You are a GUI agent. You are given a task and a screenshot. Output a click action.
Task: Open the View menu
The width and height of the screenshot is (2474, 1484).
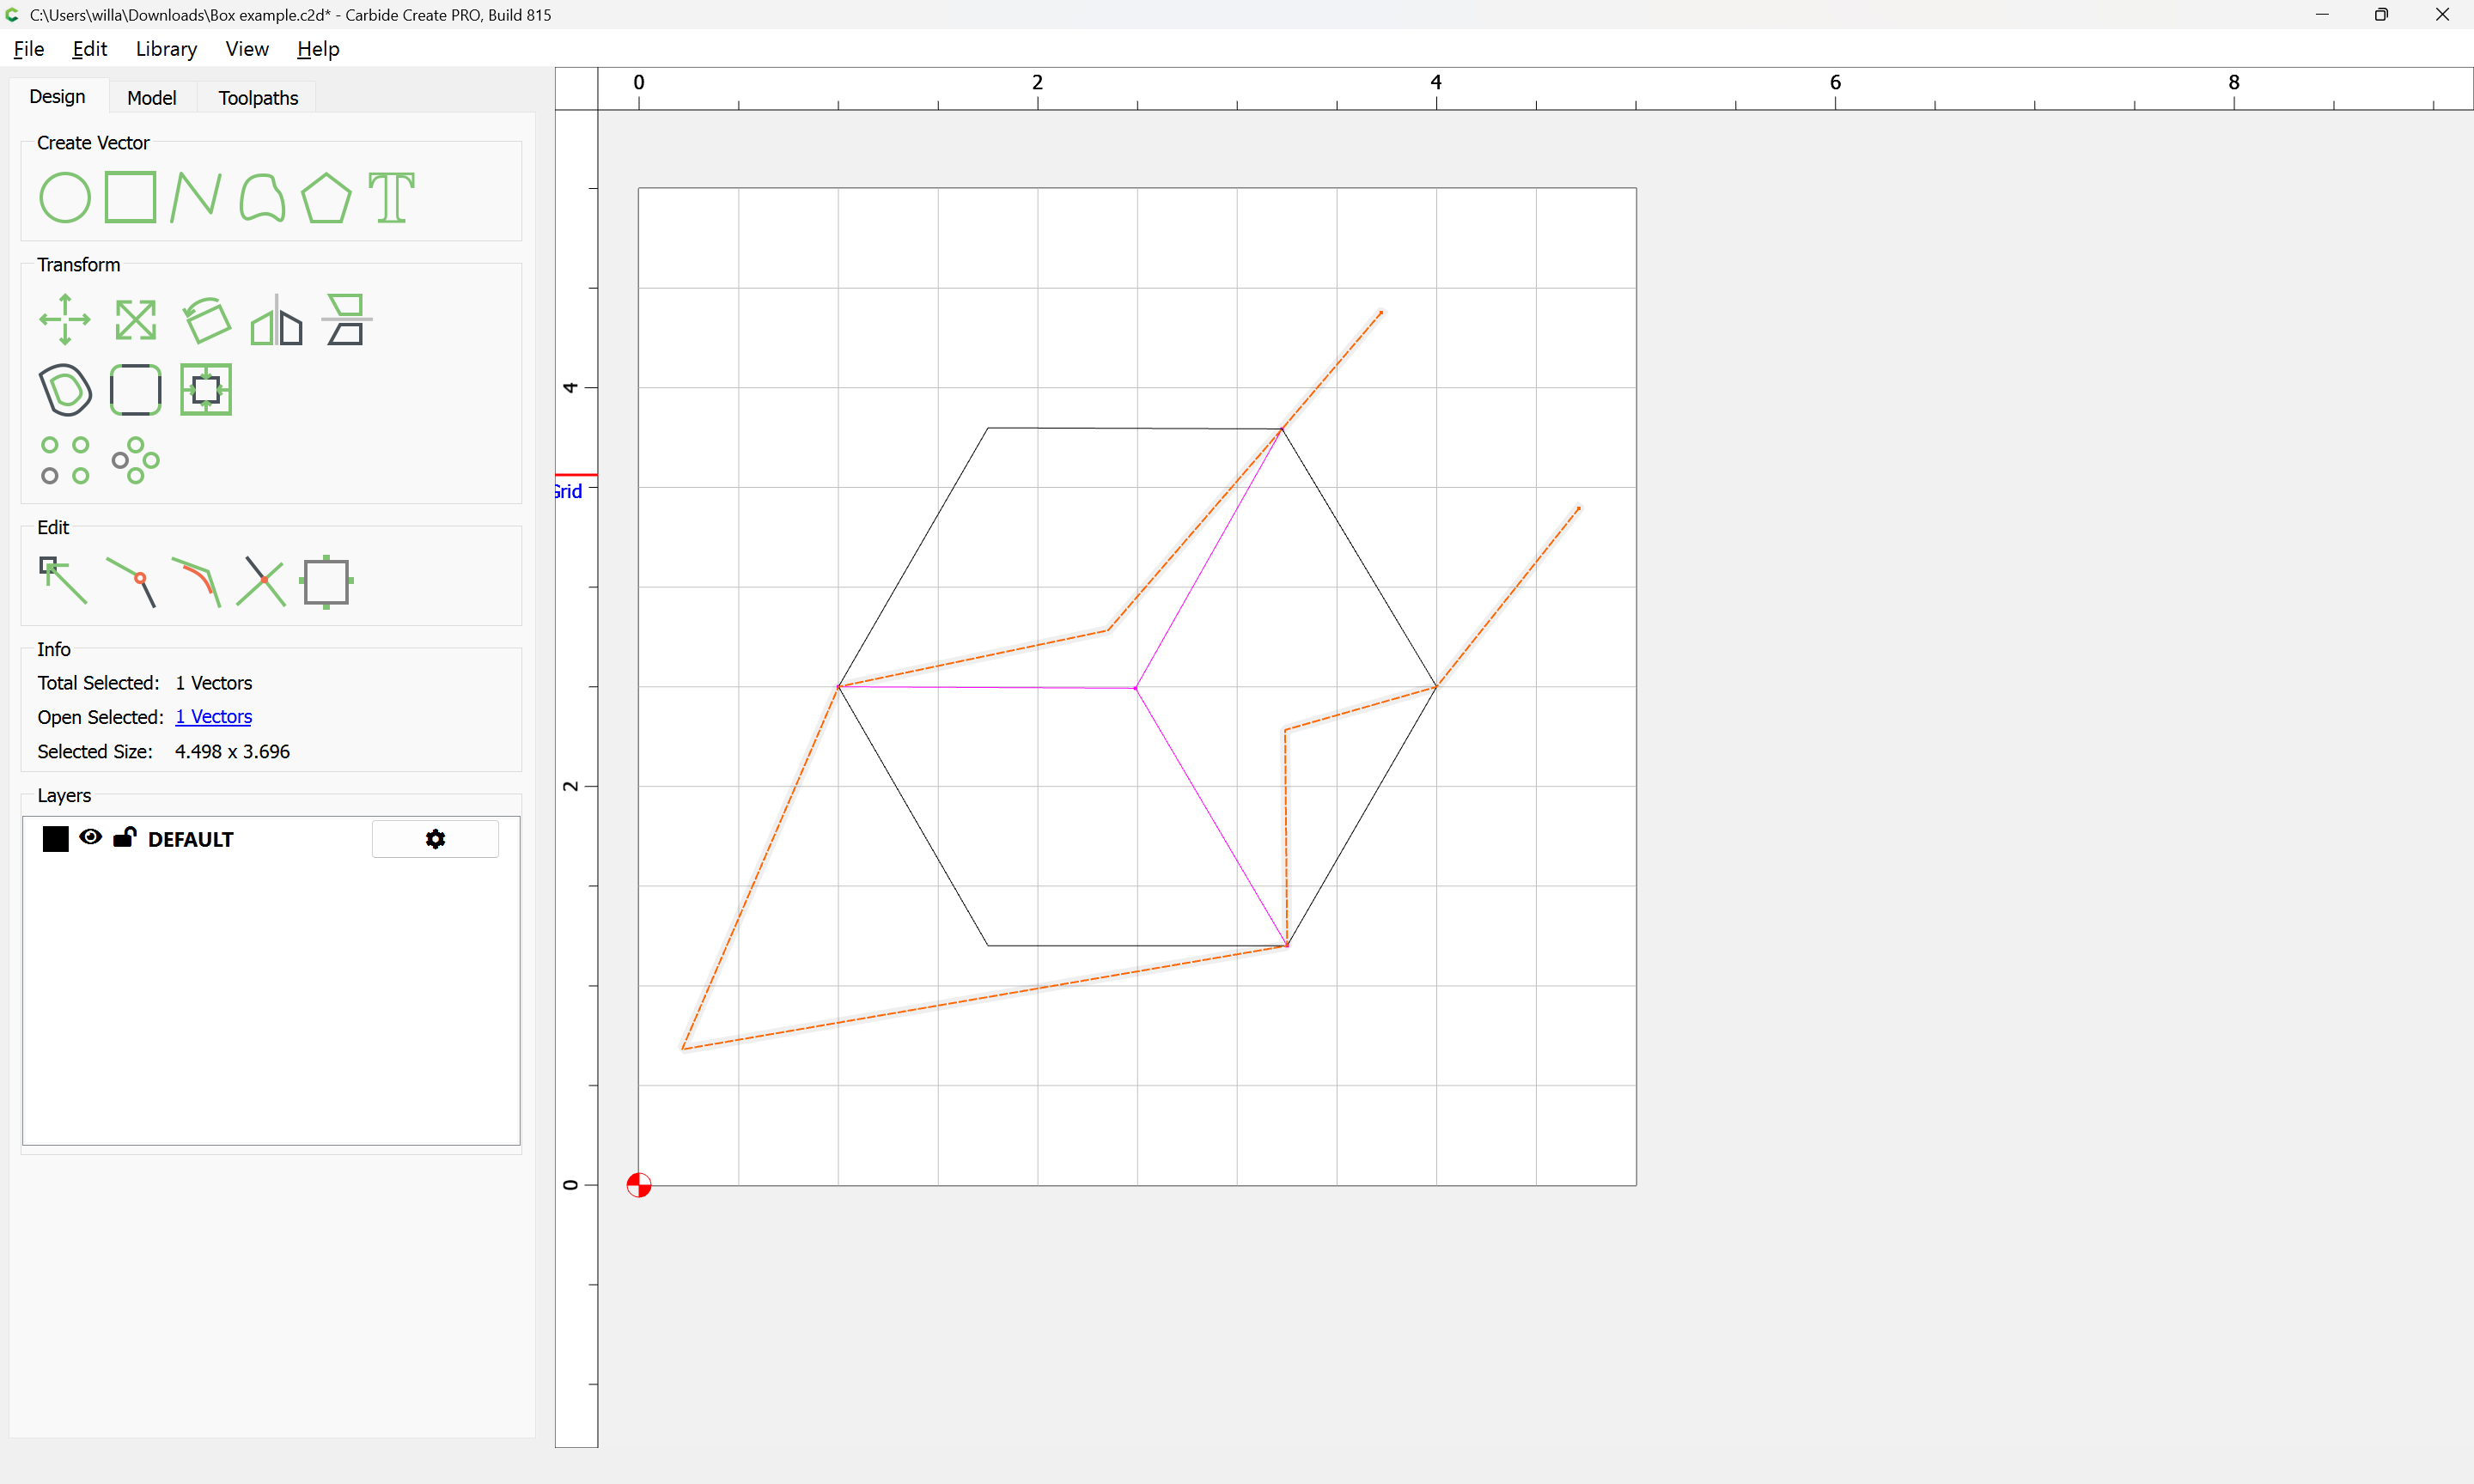[x=247, y=49]
